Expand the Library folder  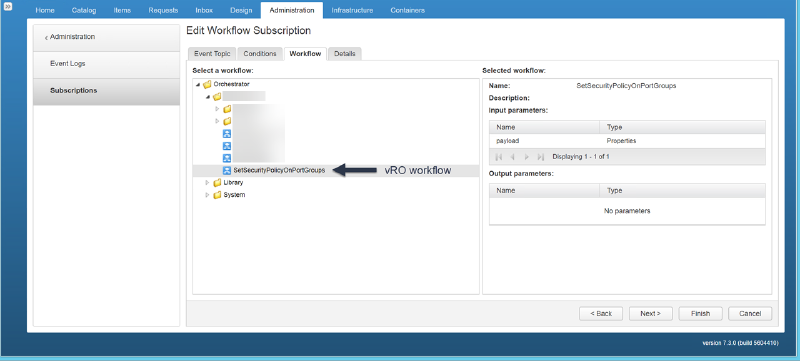[x=207, y=183]
